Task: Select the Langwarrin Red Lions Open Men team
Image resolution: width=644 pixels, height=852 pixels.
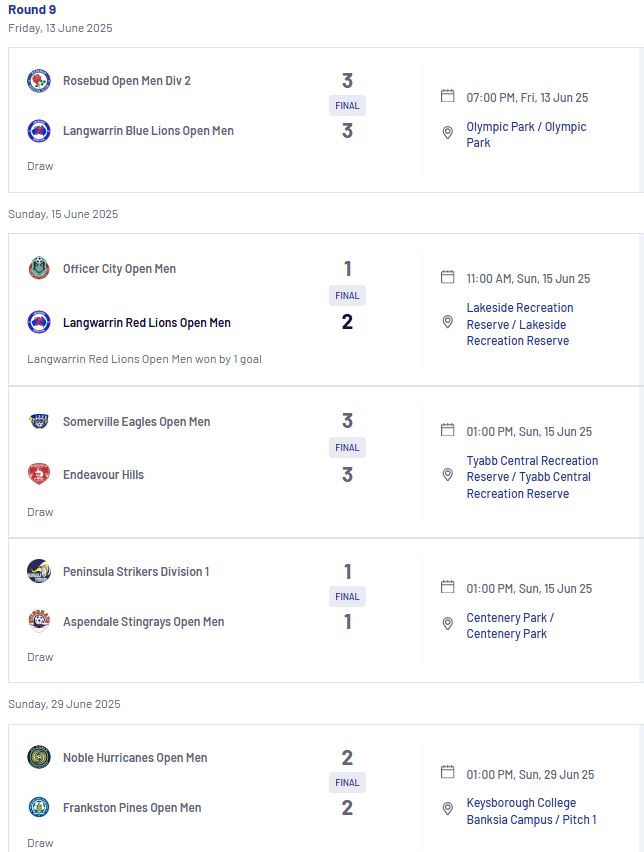Action: (147, 323)
